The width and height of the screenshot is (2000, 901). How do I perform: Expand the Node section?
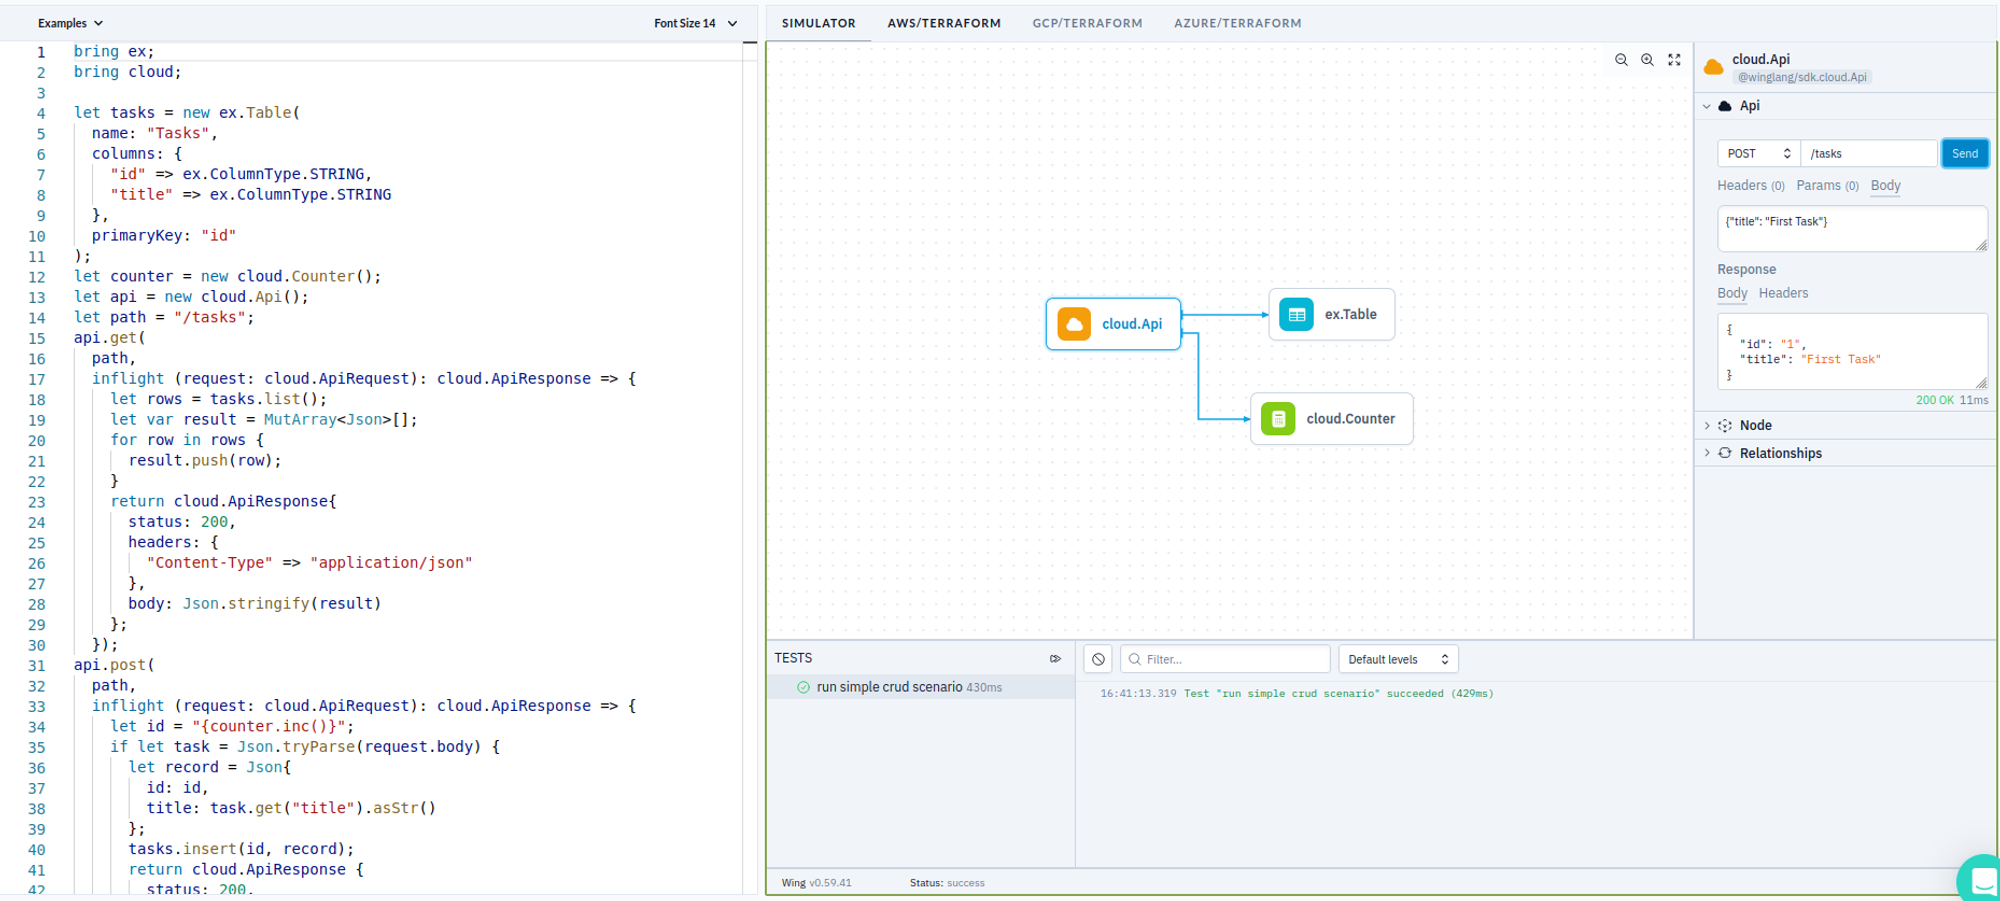click(x=1755, y=425)
